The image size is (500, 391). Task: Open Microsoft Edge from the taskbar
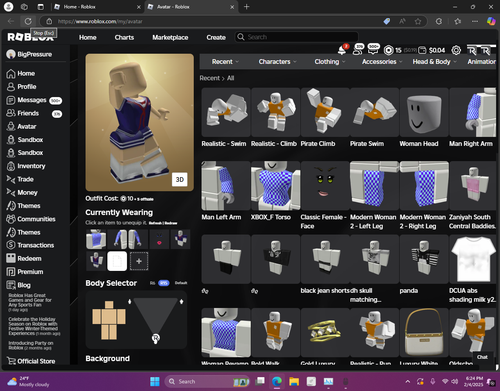tap(277, 381)
